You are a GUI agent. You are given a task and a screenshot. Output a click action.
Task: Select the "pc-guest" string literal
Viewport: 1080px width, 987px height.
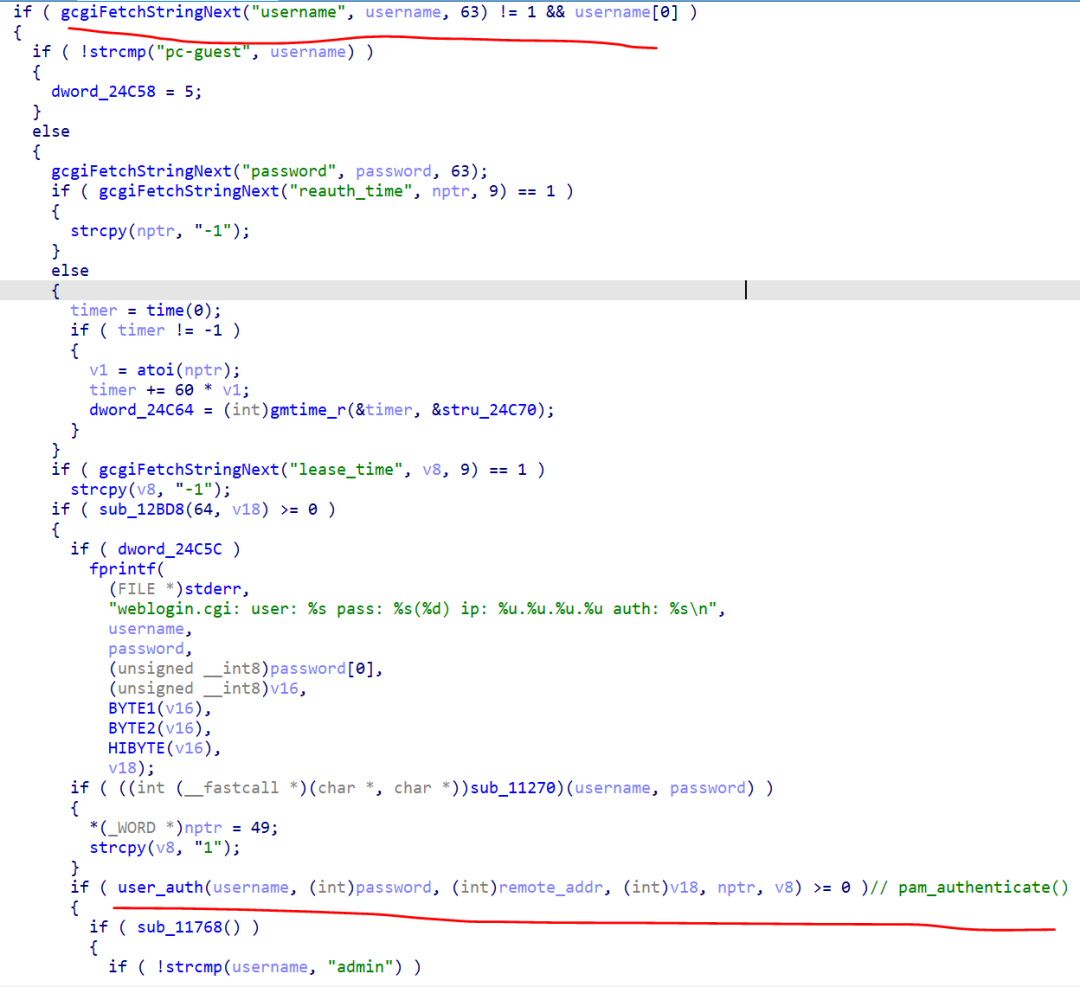coord(203,52)
